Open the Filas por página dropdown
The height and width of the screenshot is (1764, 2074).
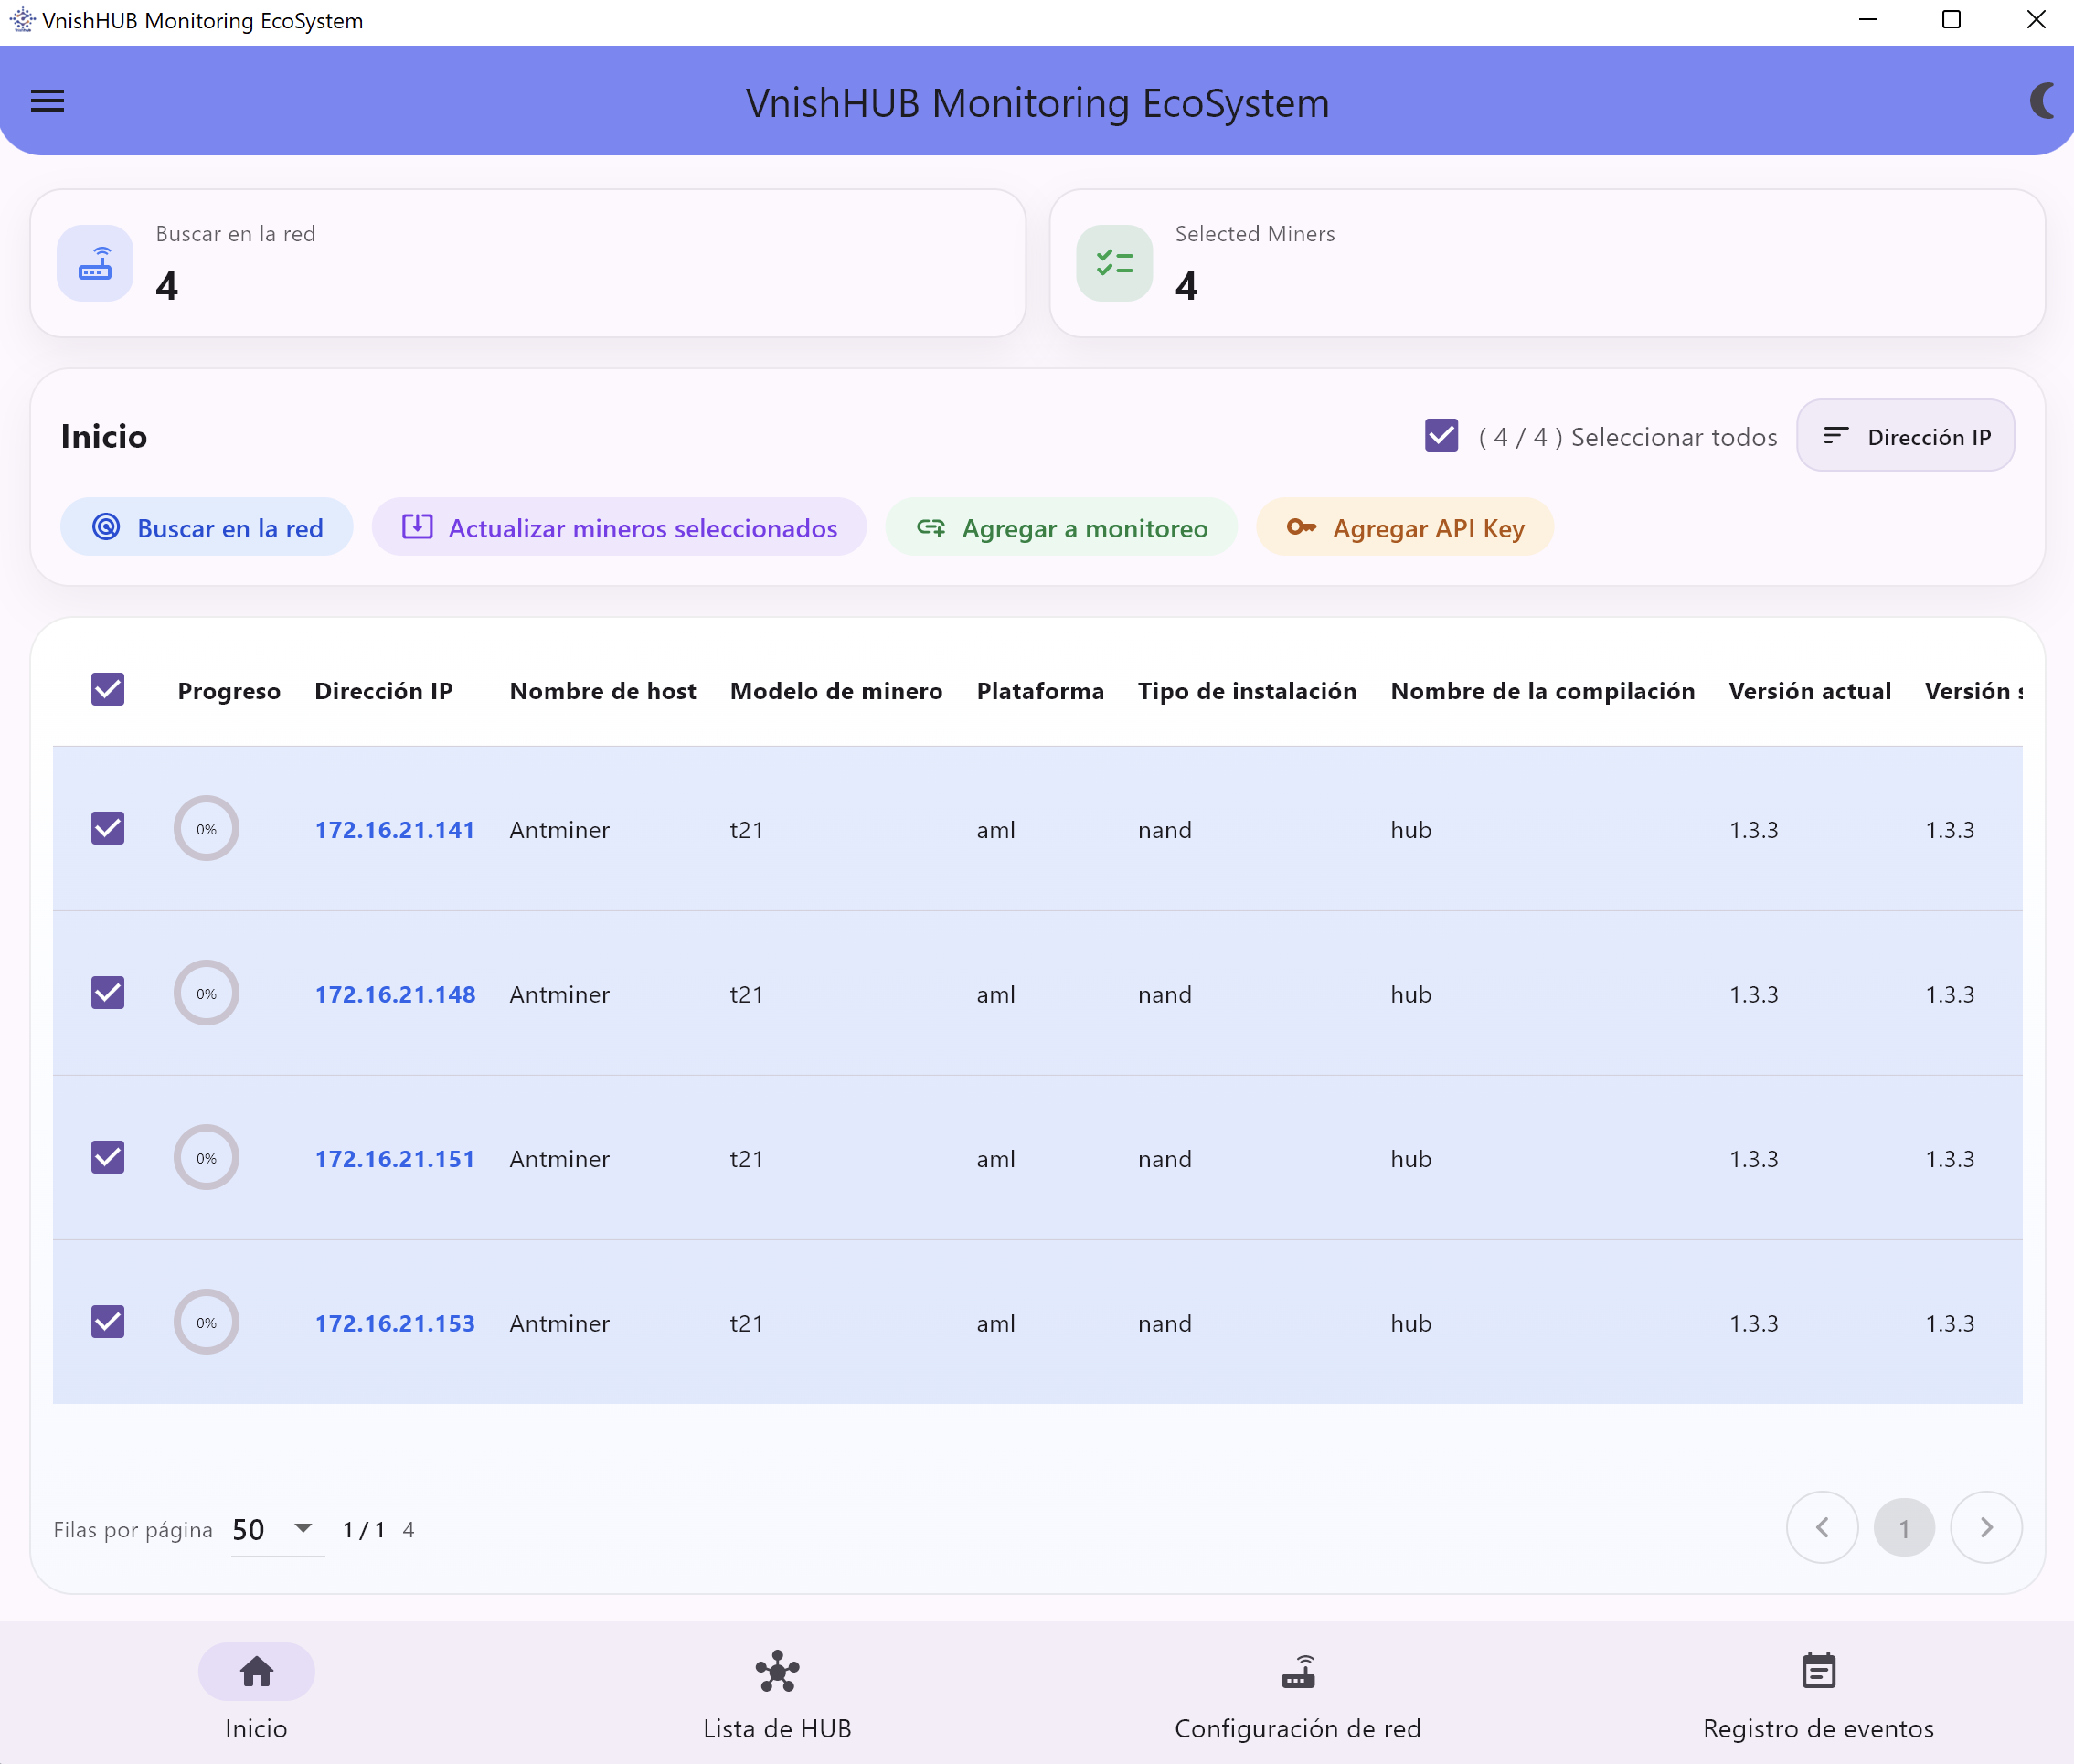click(x=277, y=1529)
